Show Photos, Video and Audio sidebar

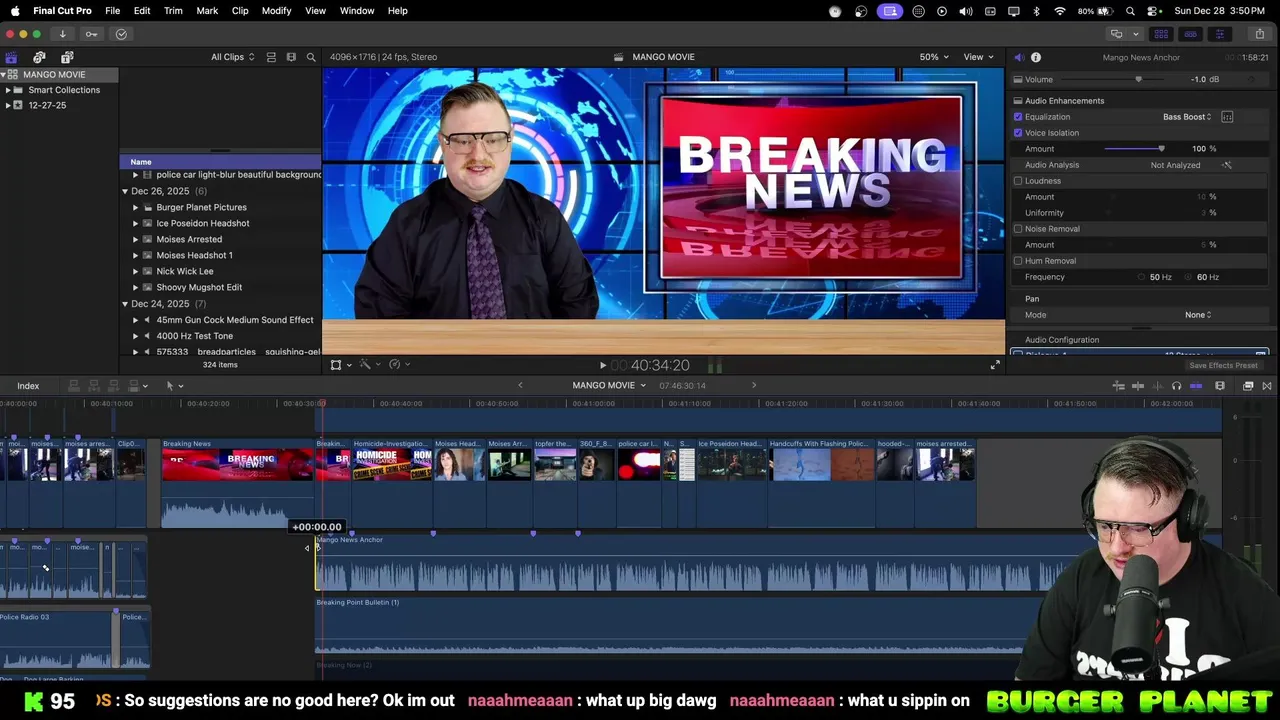(x=39, y=57)
